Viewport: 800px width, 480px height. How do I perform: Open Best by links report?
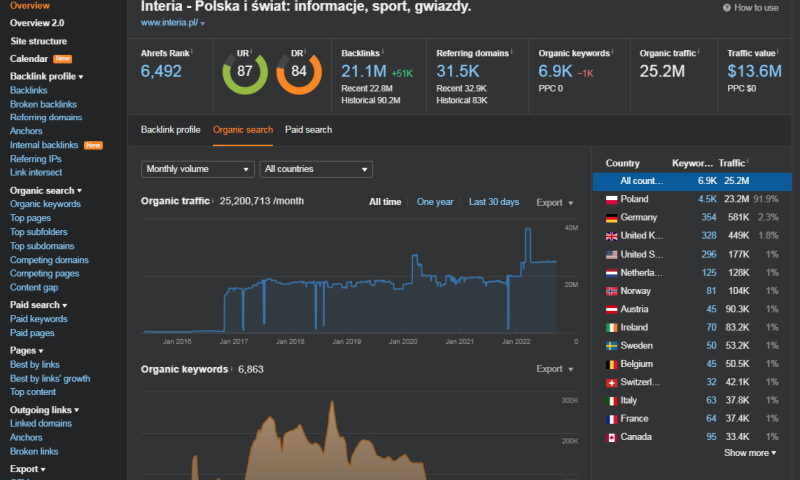(35, 365)
